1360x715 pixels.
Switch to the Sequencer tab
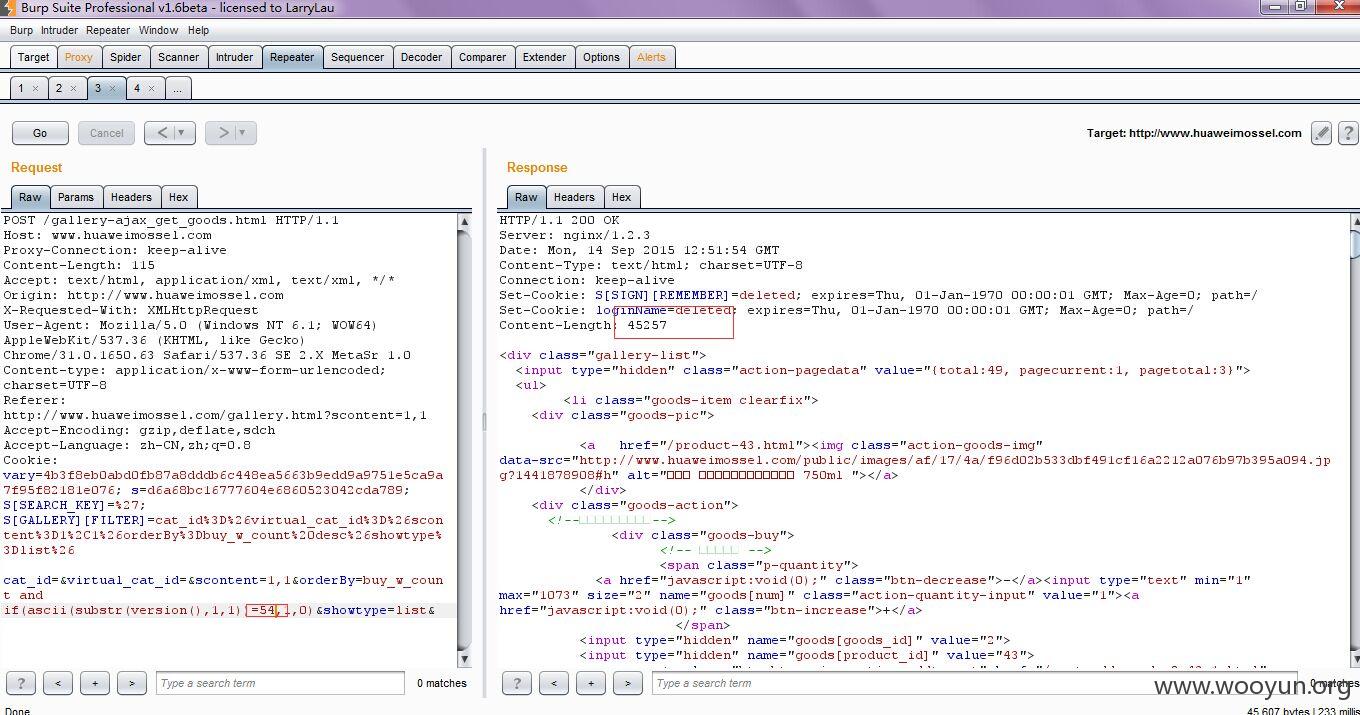pyautogui.click(x=357, y=57)
